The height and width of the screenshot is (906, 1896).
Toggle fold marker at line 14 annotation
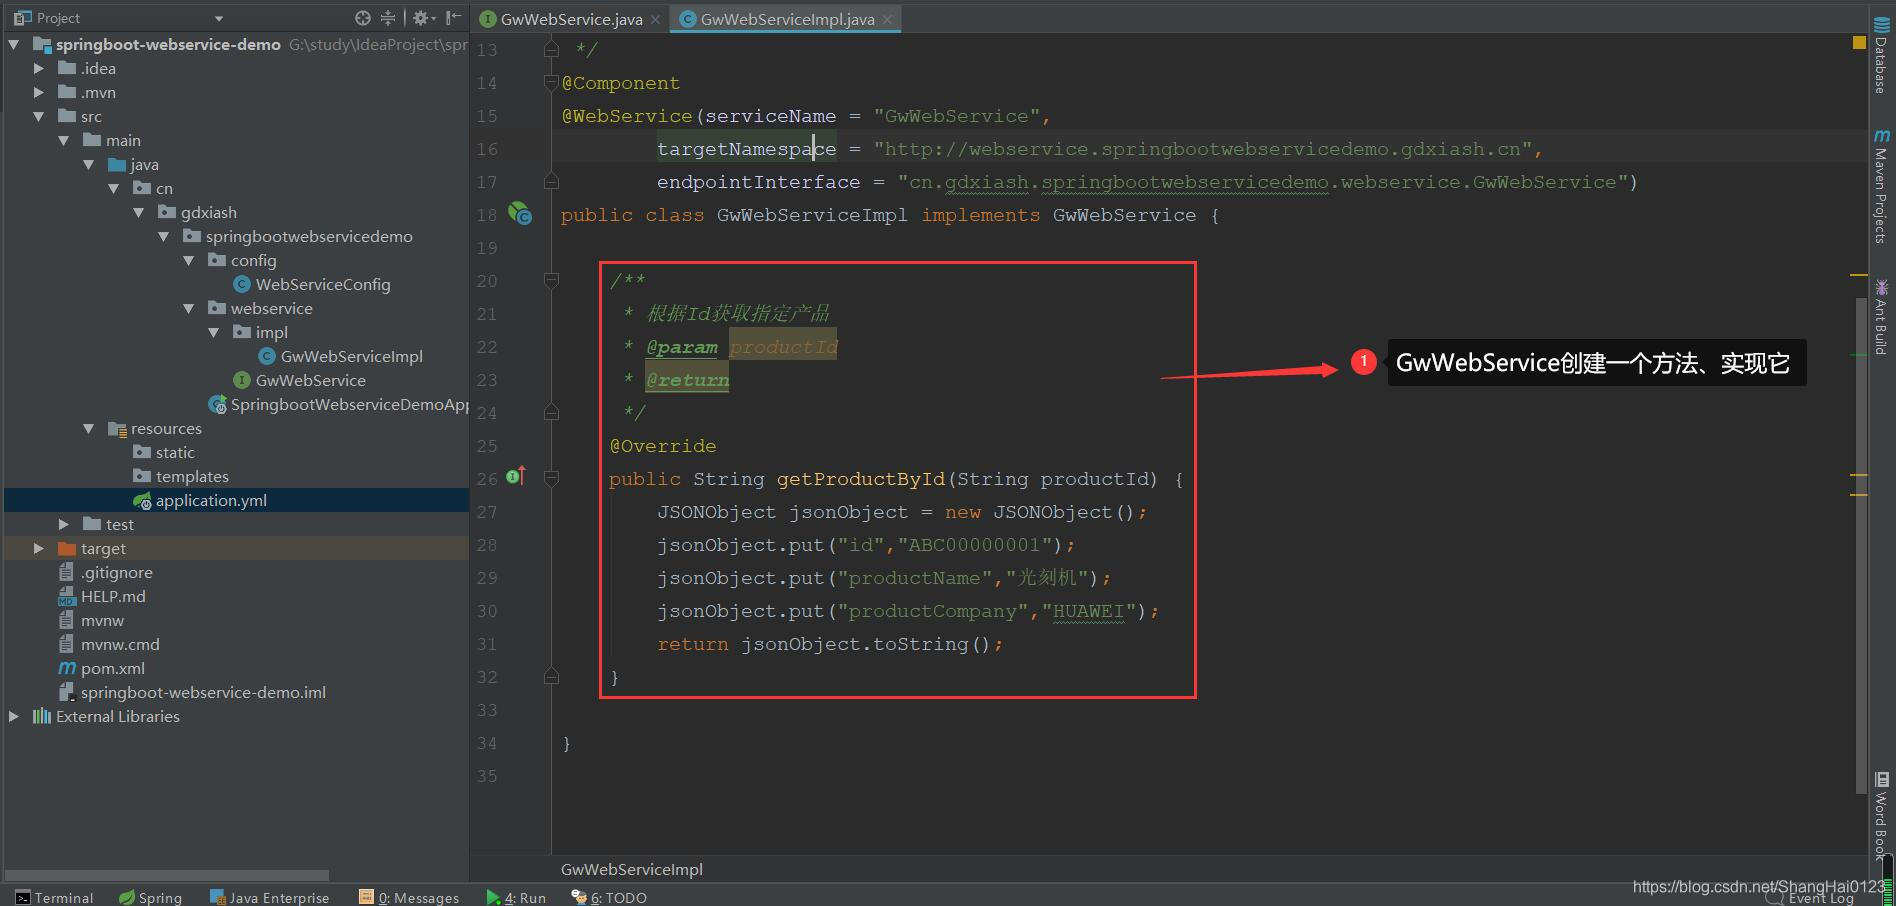click(x=551, y=83)
